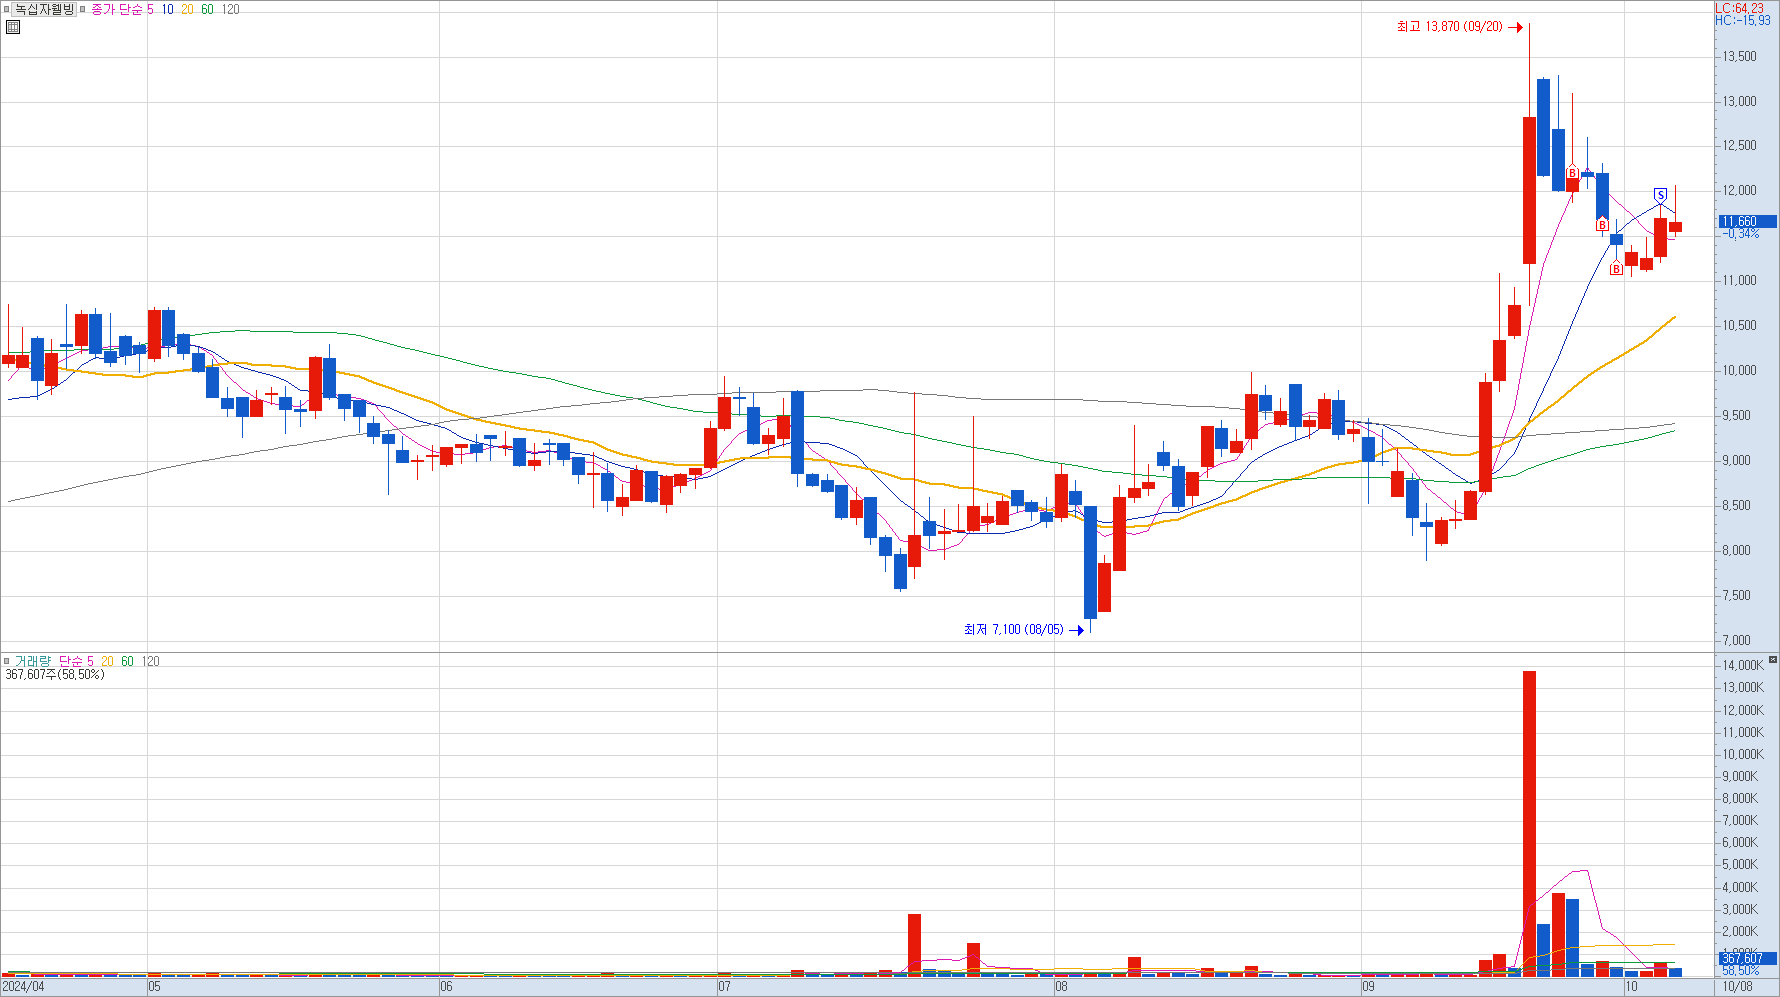Select the price 20-day MA label

tap(187, 9)
